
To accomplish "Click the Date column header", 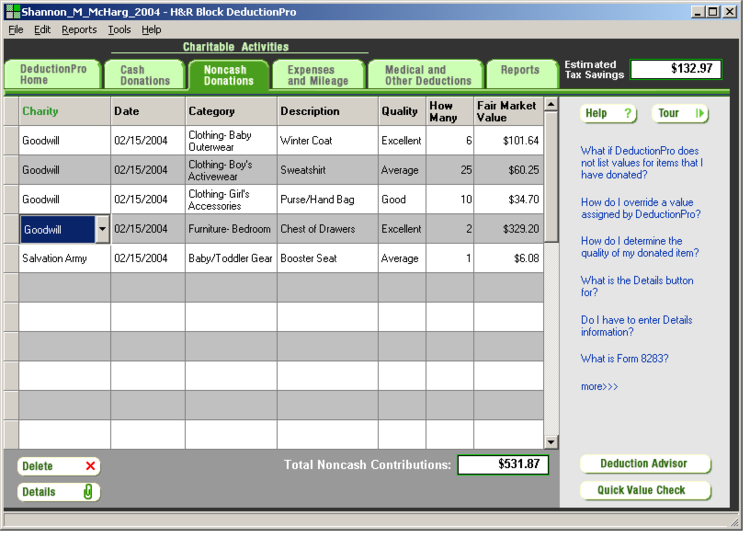I will [148, 111].
